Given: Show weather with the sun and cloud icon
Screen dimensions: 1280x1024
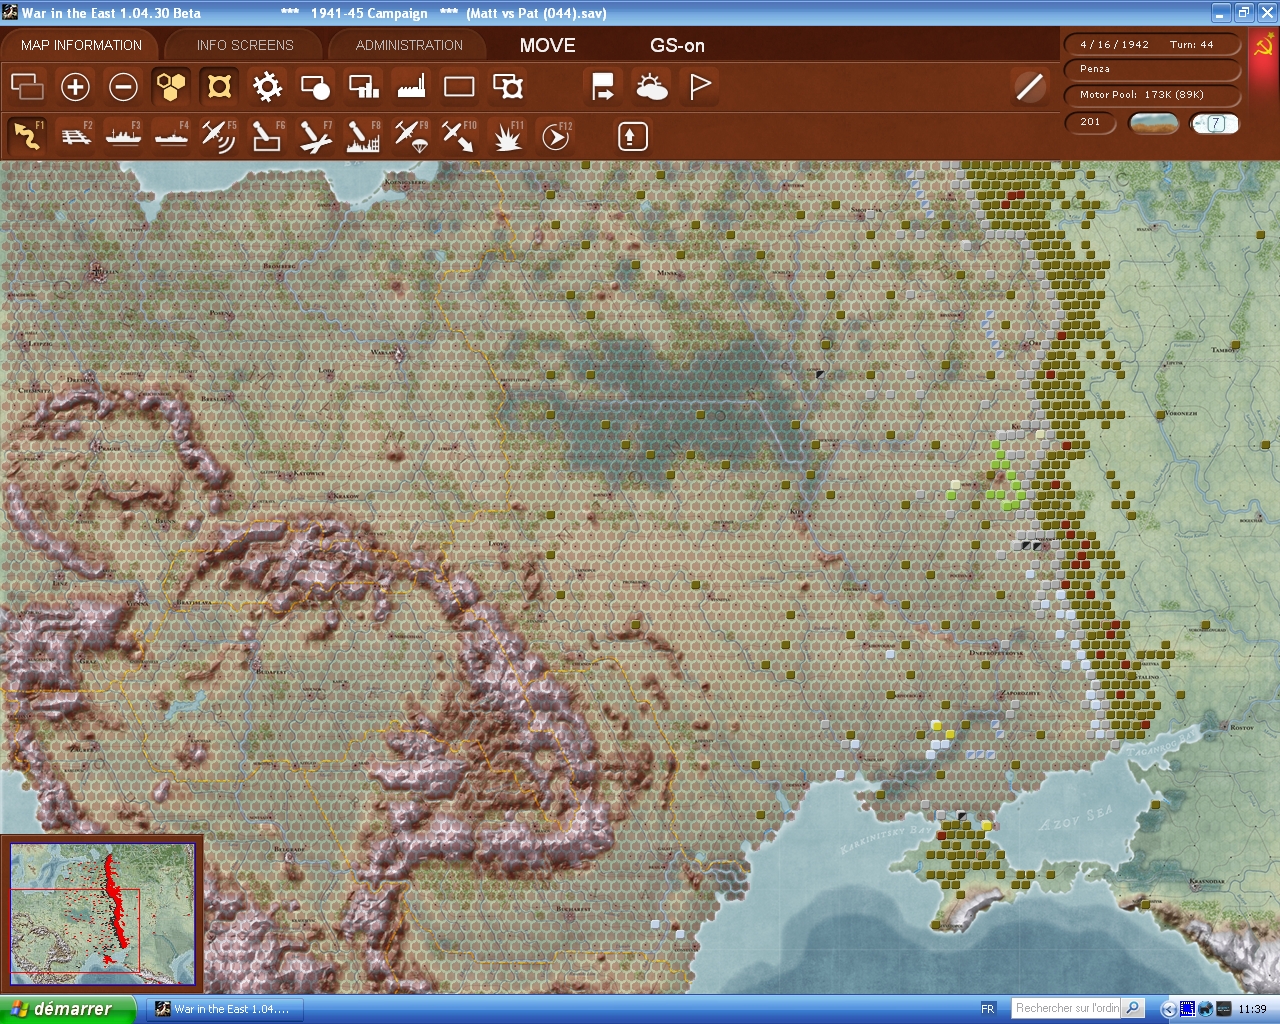Looking at the screenshot, I should tap(651, 87).
